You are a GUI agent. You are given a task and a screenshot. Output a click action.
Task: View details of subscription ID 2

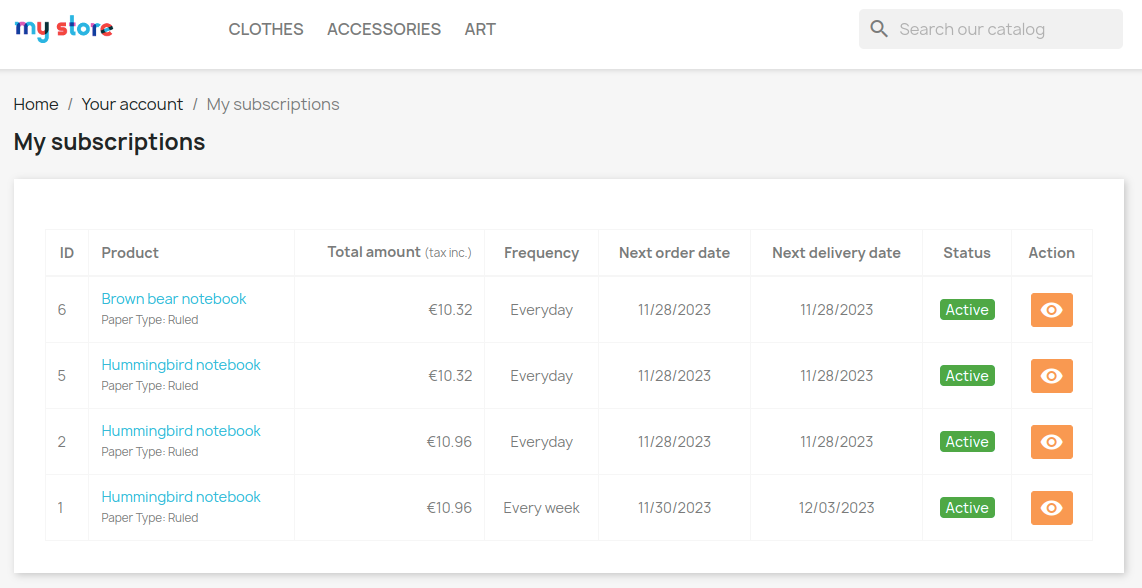(x=1051, y=442)
